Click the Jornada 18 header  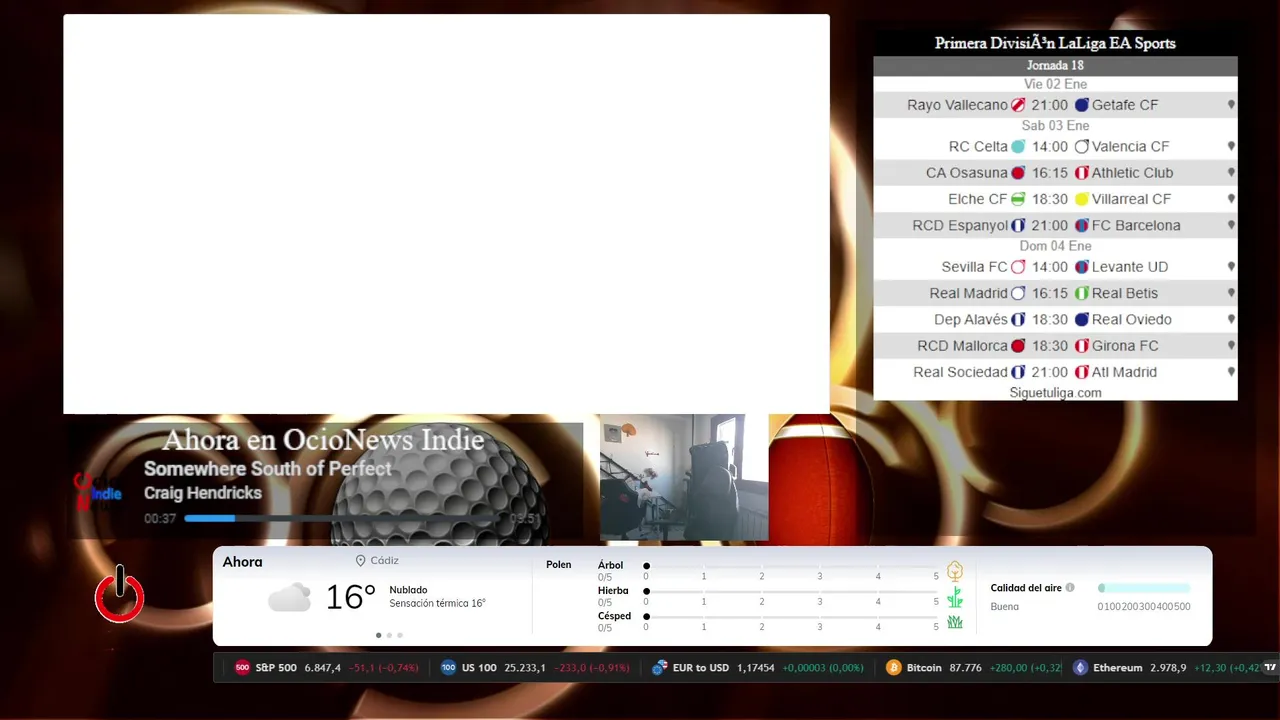pos(1055,65)
